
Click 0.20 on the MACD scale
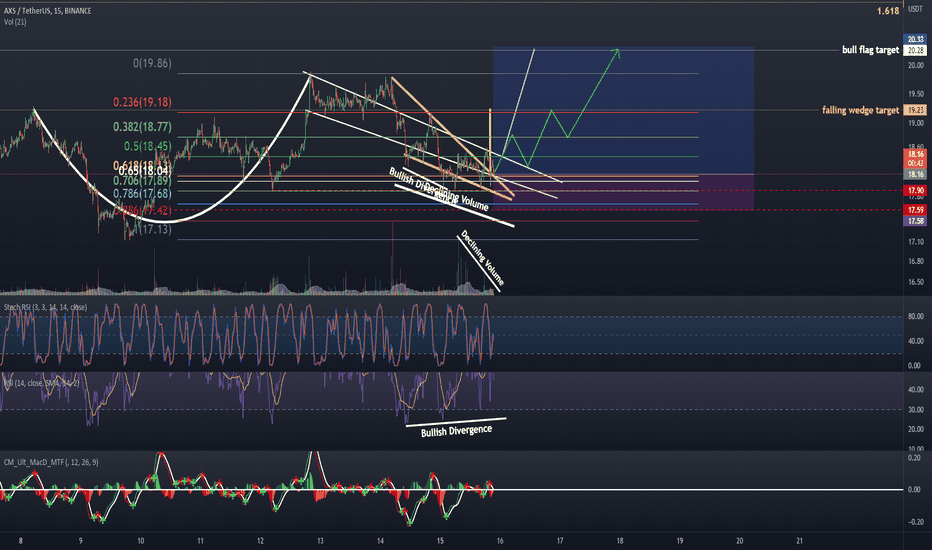[x=915, y=458]
